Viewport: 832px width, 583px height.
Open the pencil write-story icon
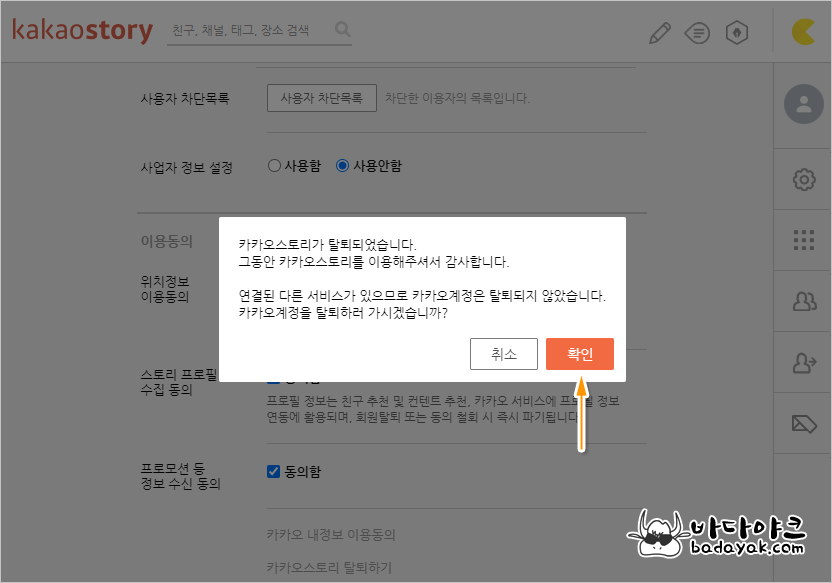pyautogui.click(x=660, y=33)
